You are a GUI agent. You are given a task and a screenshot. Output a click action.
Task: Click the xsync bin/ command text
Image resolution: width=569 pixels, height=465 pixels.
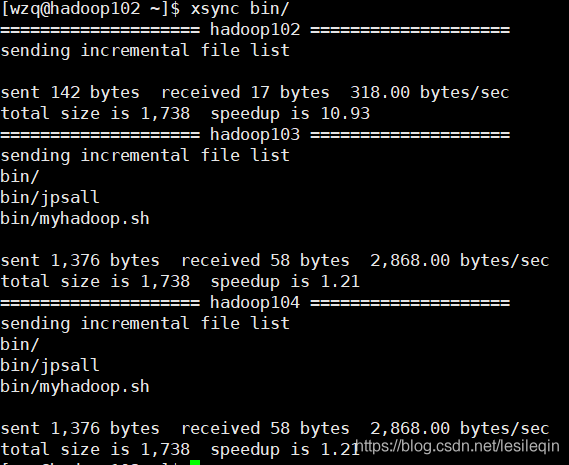pos(240,9)
